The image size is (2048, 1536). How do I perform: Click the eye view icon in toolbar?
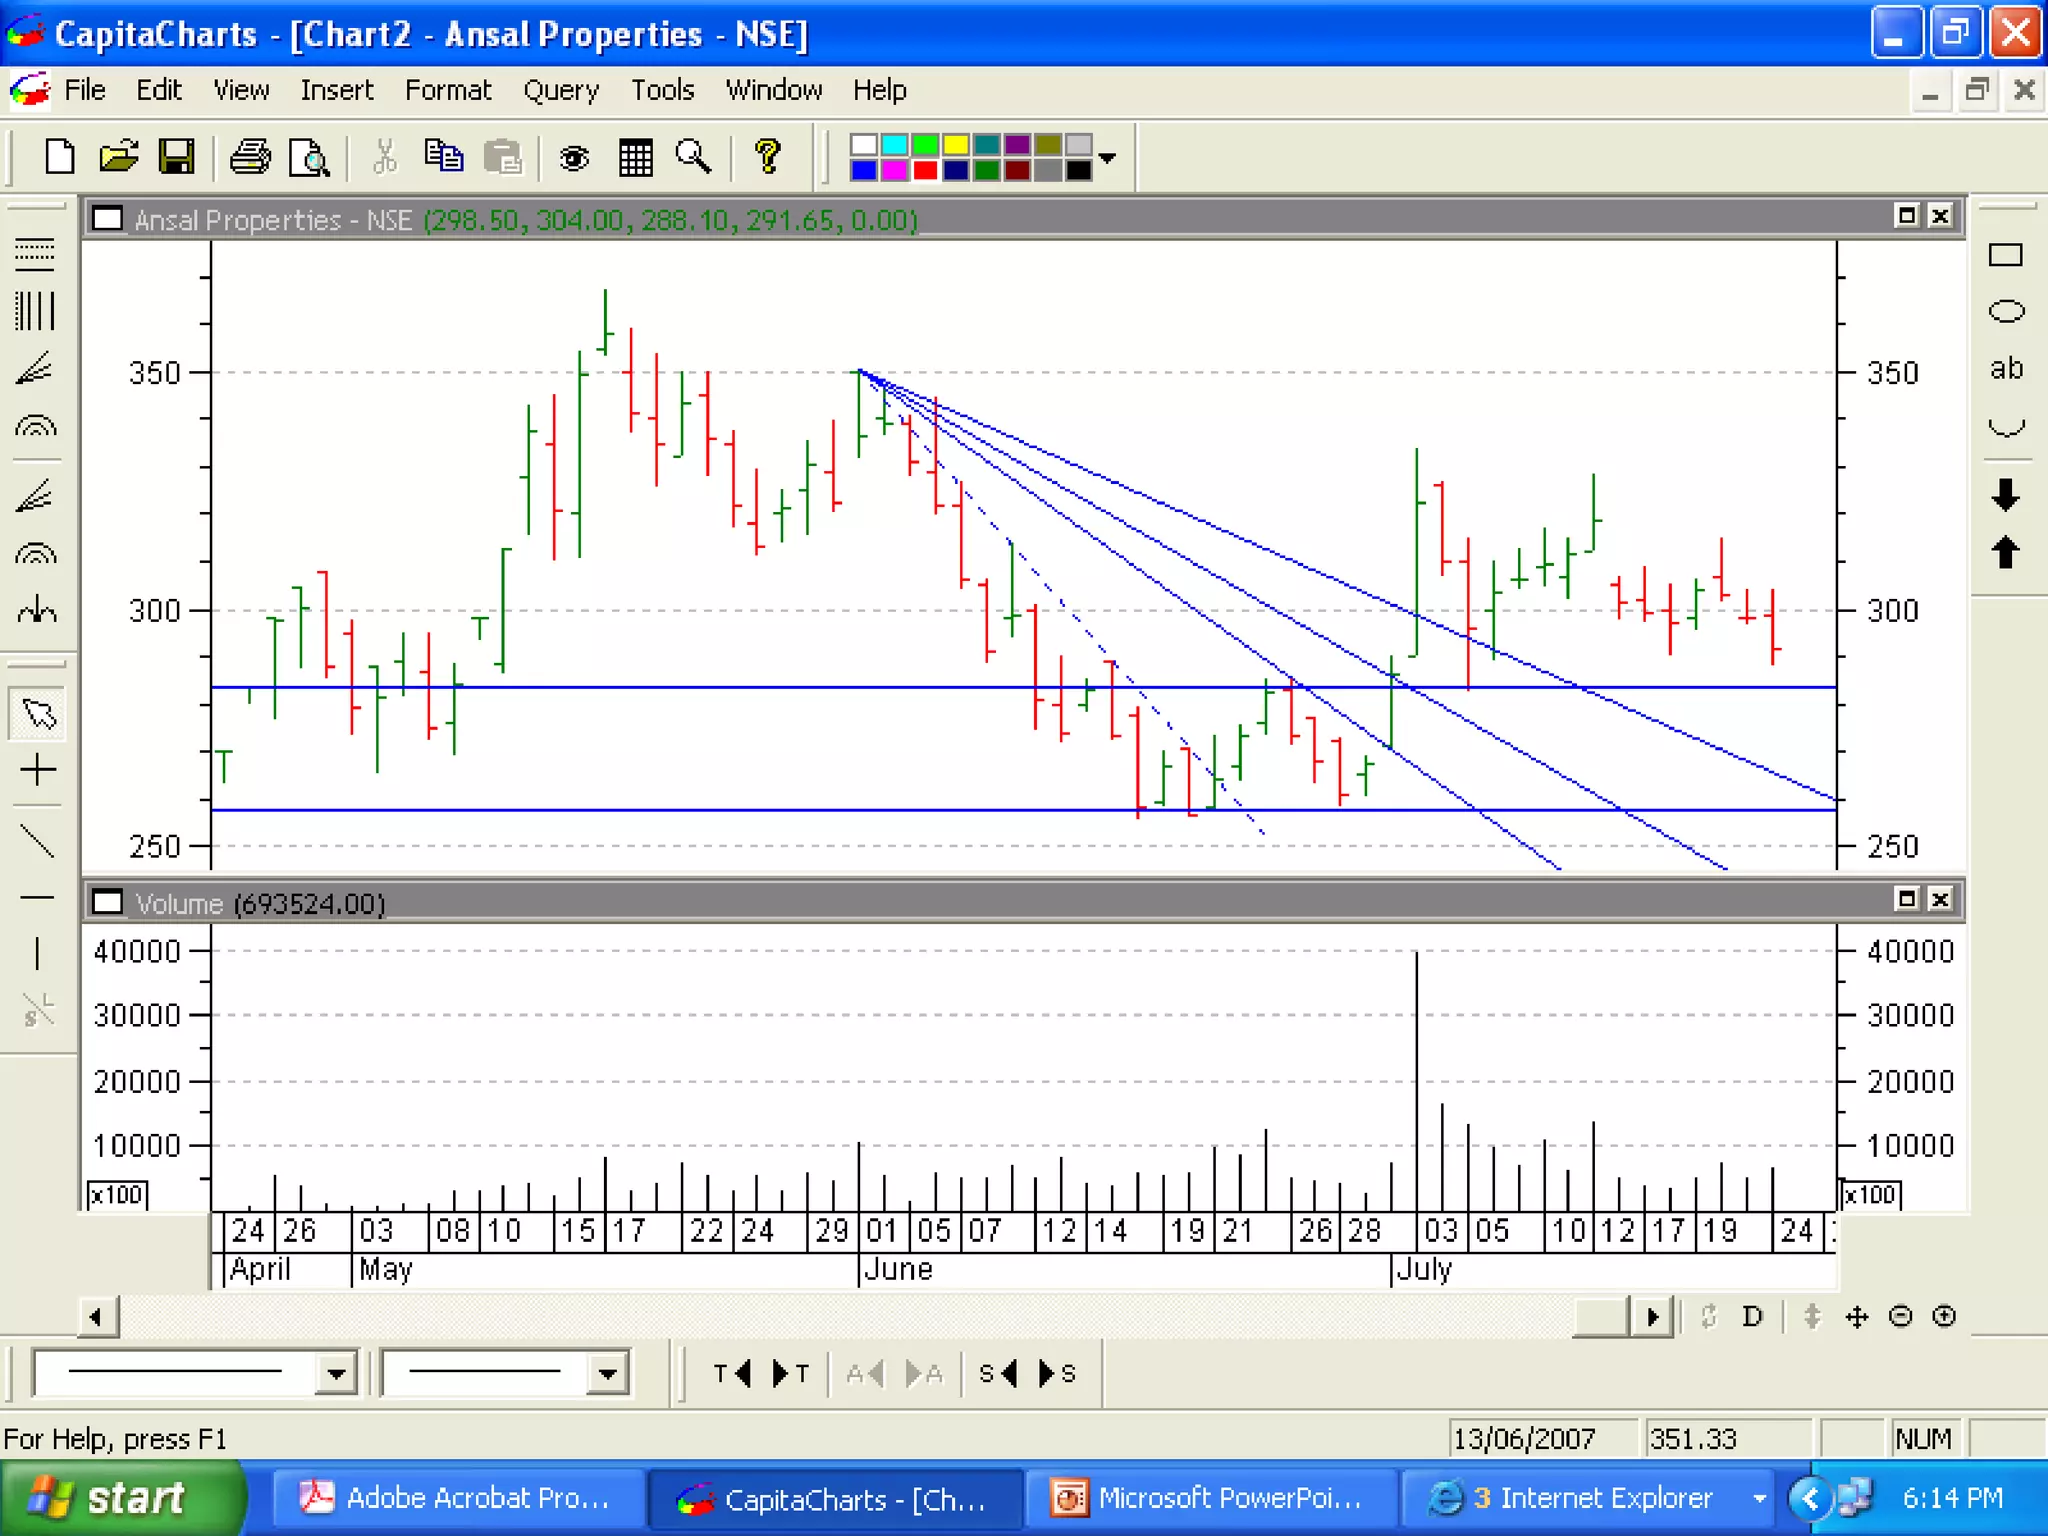tap(574, 157)
